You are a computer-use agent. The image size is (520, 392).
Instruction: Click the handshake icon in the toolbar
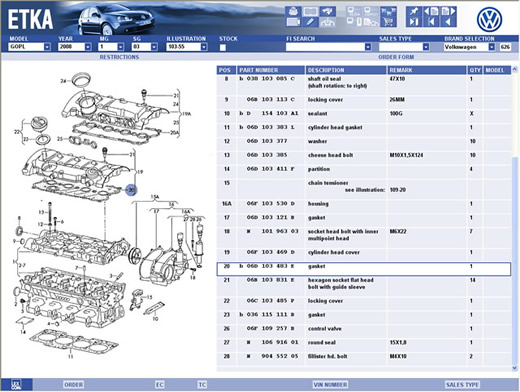coord(328,12)
